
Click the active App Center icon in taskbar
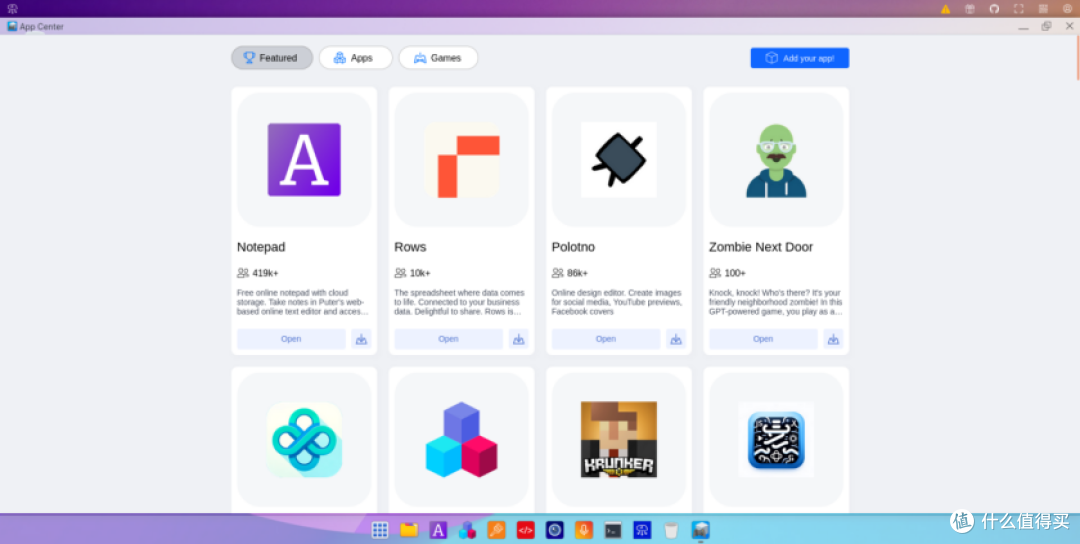[700, 530]
